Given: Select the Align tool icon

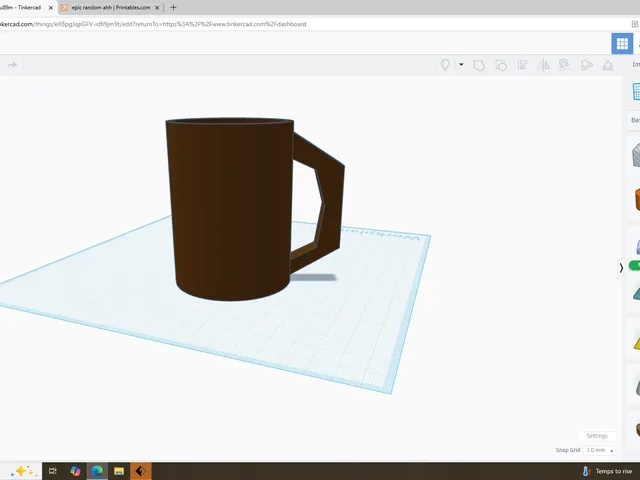Looking at the screenshot, I should (x=522, y=65).
